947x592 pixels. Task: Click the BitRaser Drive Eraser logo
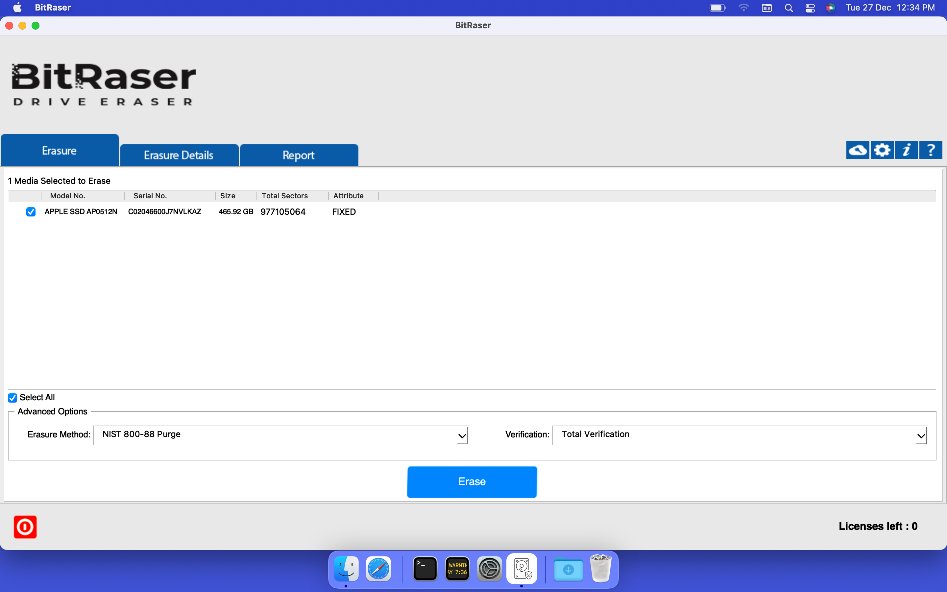point(103,85)
